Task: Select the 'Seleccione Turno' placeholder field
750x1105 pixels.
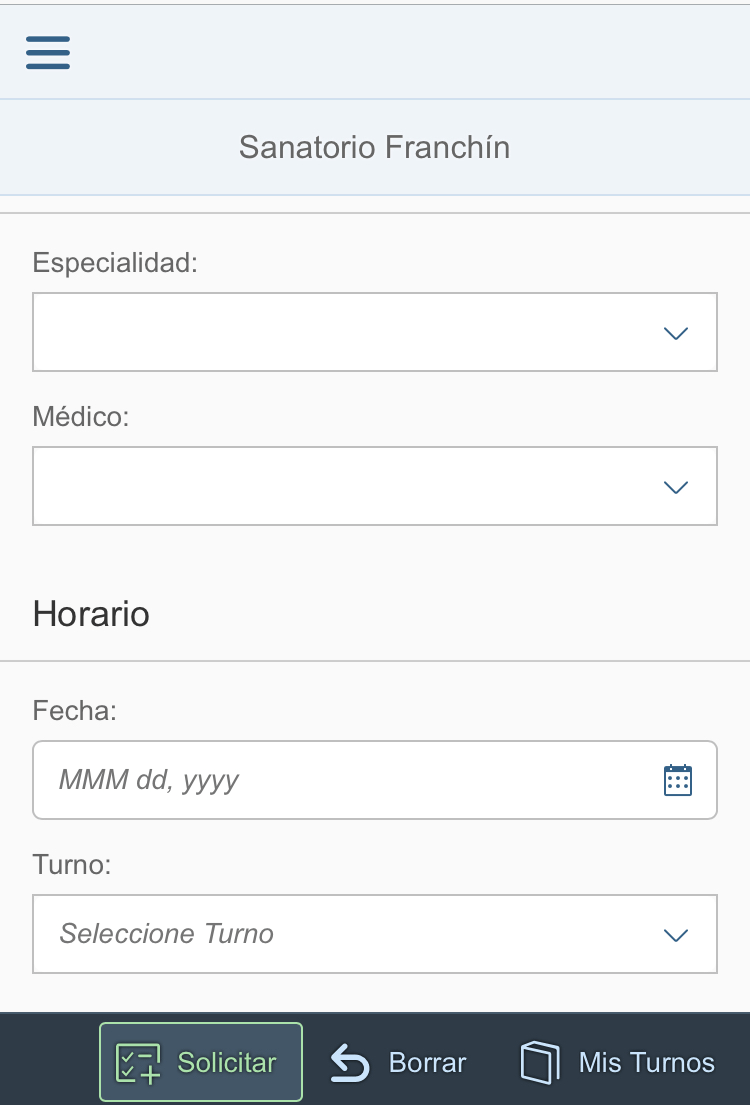Action: 375,934
